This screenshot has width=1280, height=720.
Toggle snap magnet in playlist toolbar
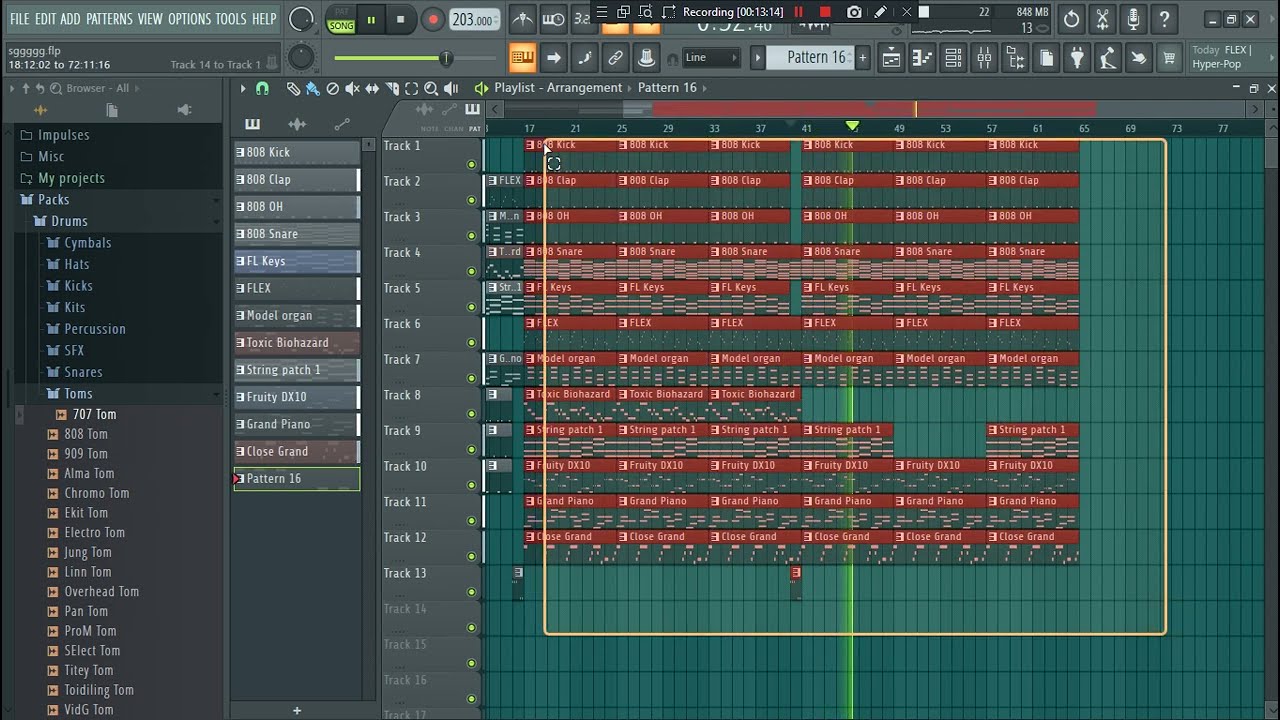[x=263, y=88]
